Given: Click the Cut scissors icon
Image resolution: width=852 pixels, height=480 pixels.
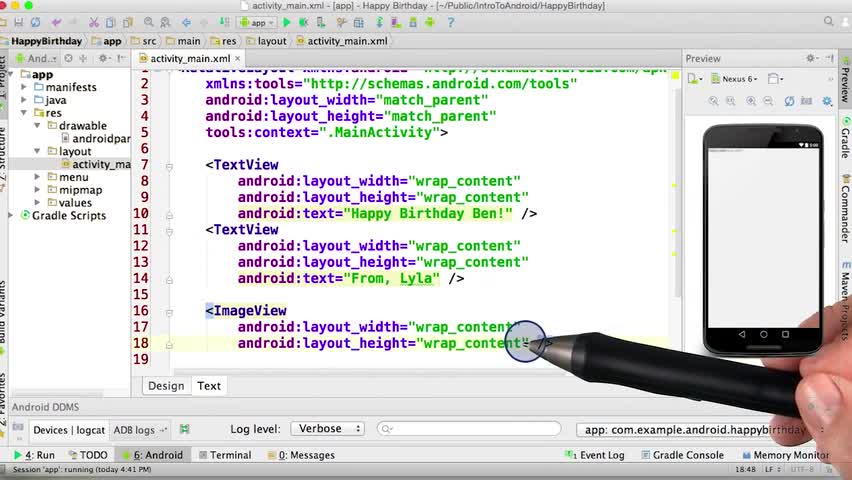Looking at the screenshot, I should (x=93, y=22).
